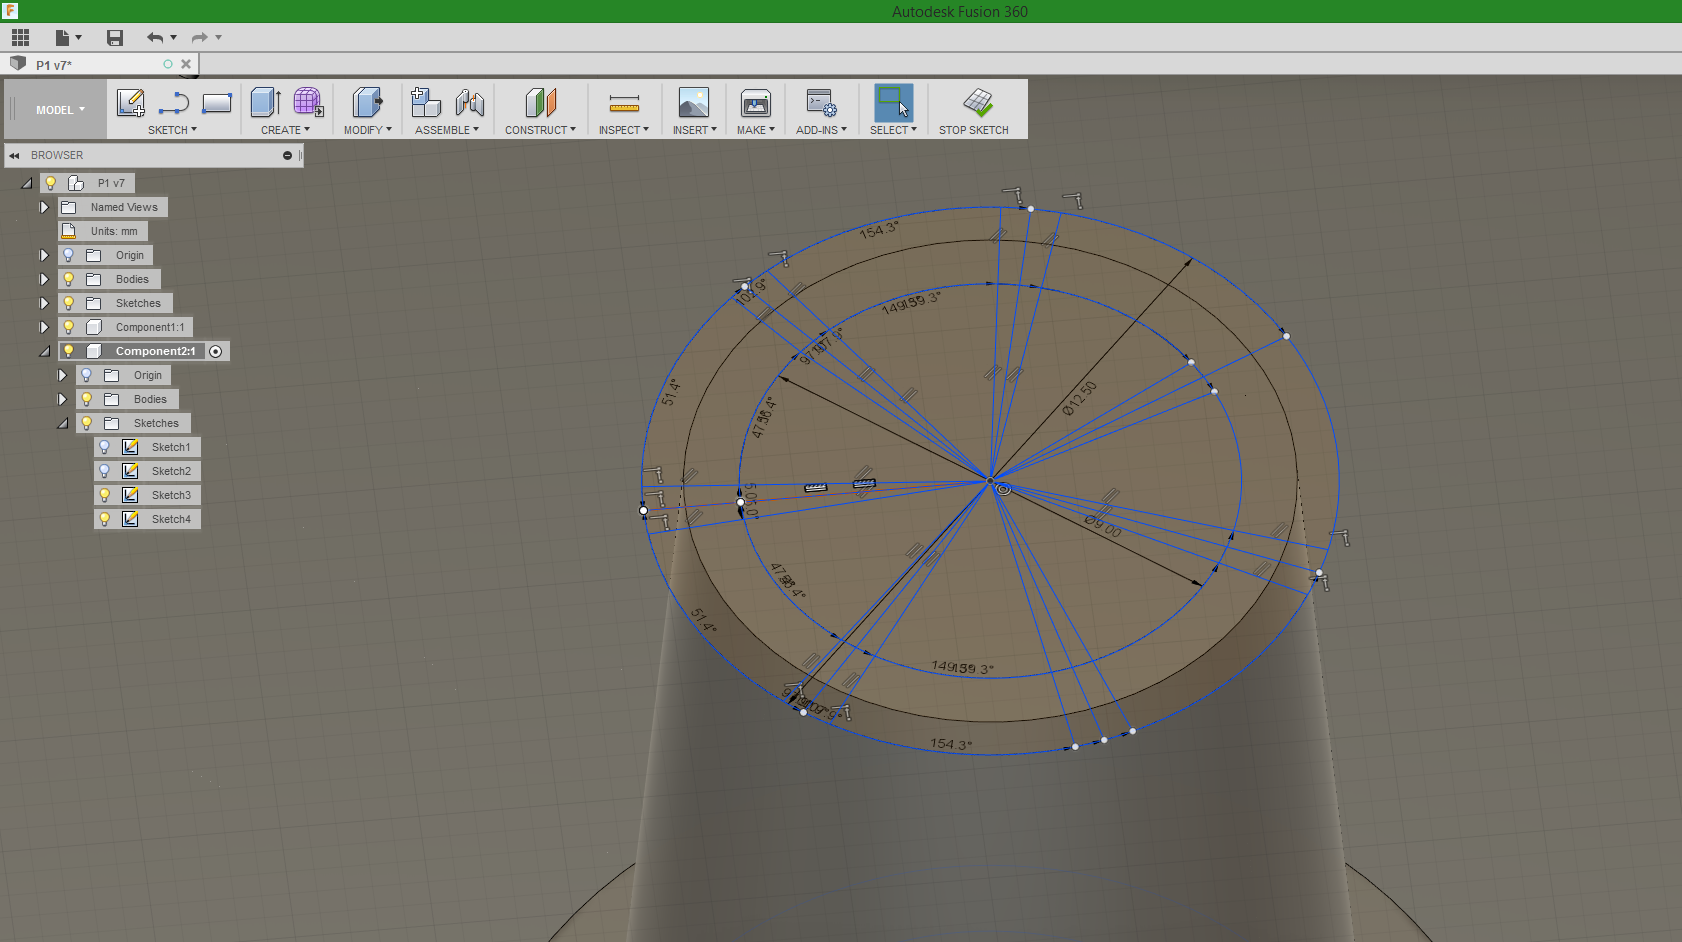1682x942 pixels.
Task: Open the SELECT menu label
Action: 893,130
